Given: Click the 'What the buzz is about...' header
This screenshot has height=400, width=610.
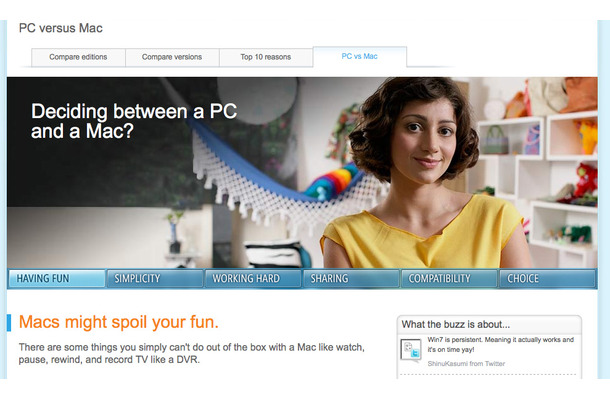Looking at the screenshot, I should point(456,325).
